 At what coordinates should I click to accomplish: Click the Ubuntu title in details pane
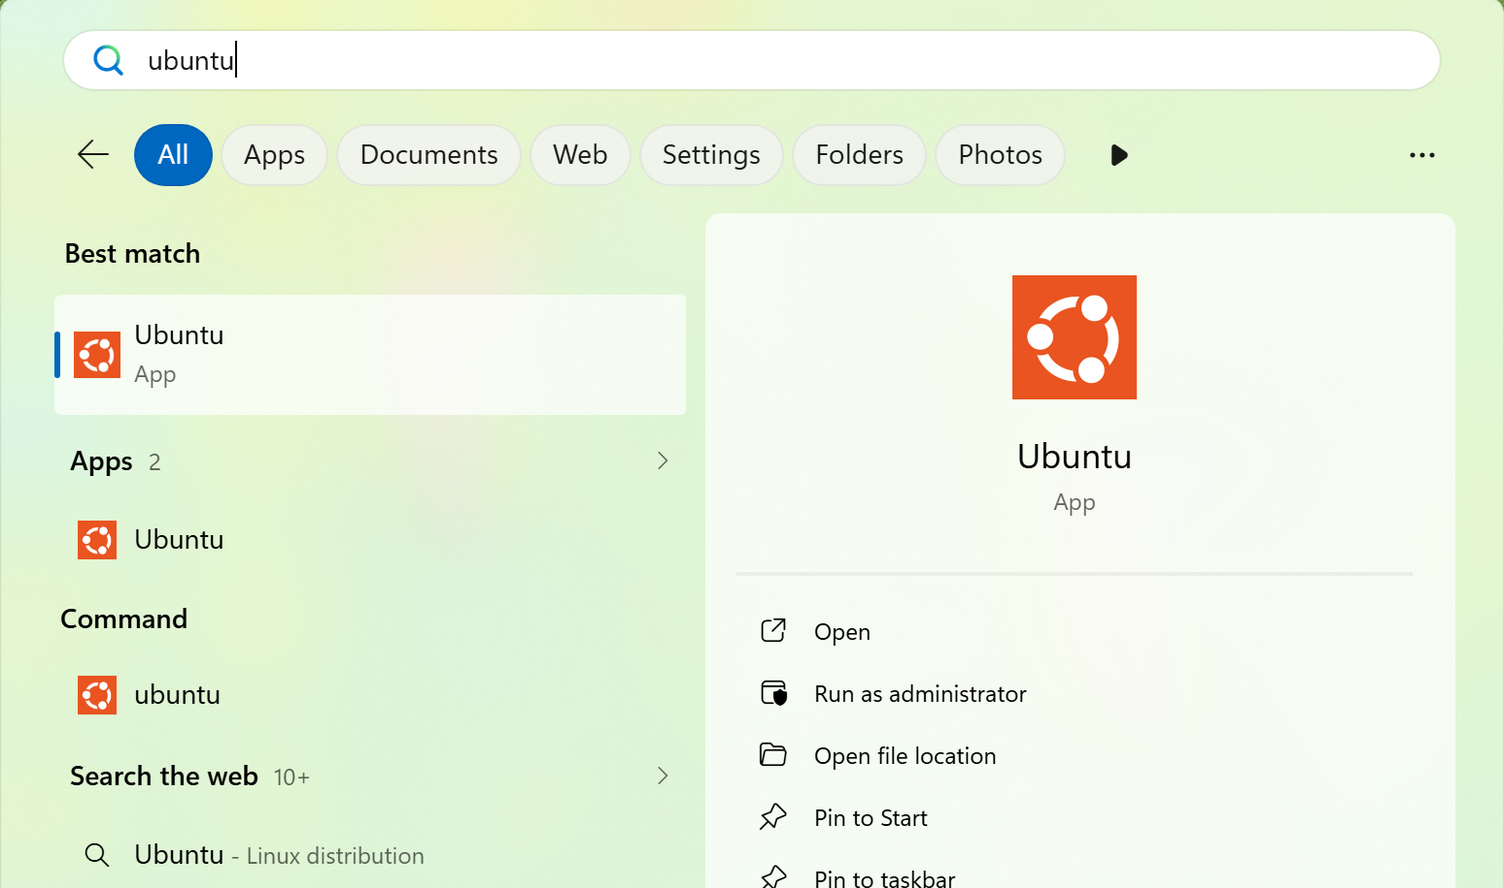click(1074, 456)
